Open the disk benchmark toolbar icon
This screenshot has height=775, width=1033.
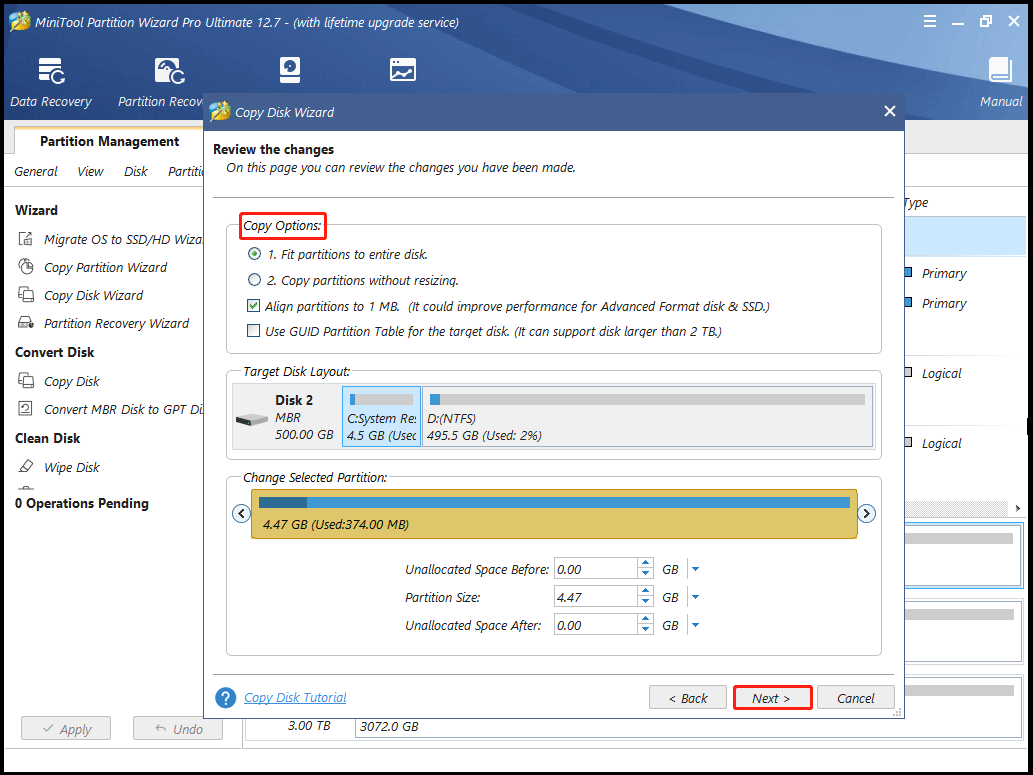pyautogui.click(x=290, y=71)
